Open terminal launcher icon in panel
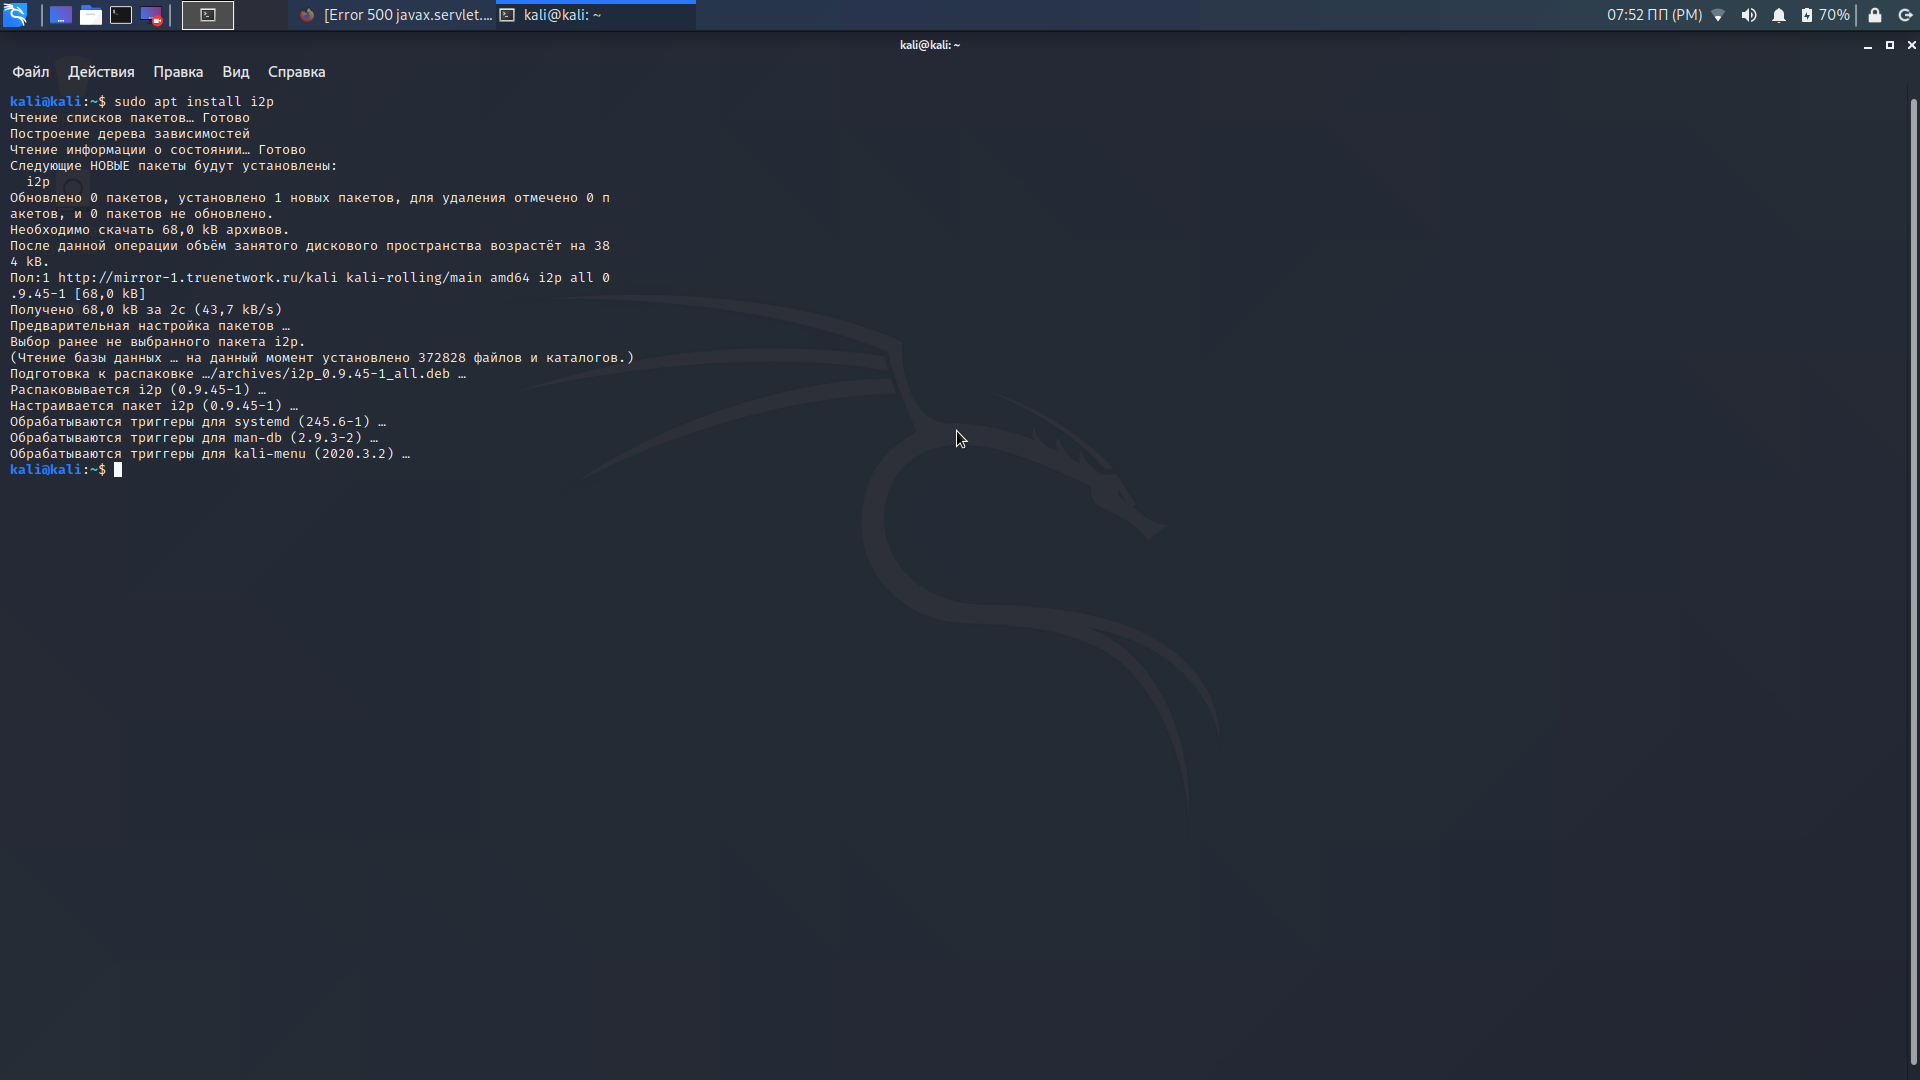Screen dimensions: 1920x1080 (x=121, y=15)
